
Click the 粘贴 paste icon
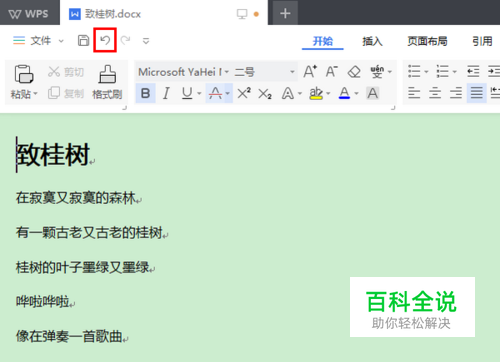click(x=24, y=74)
